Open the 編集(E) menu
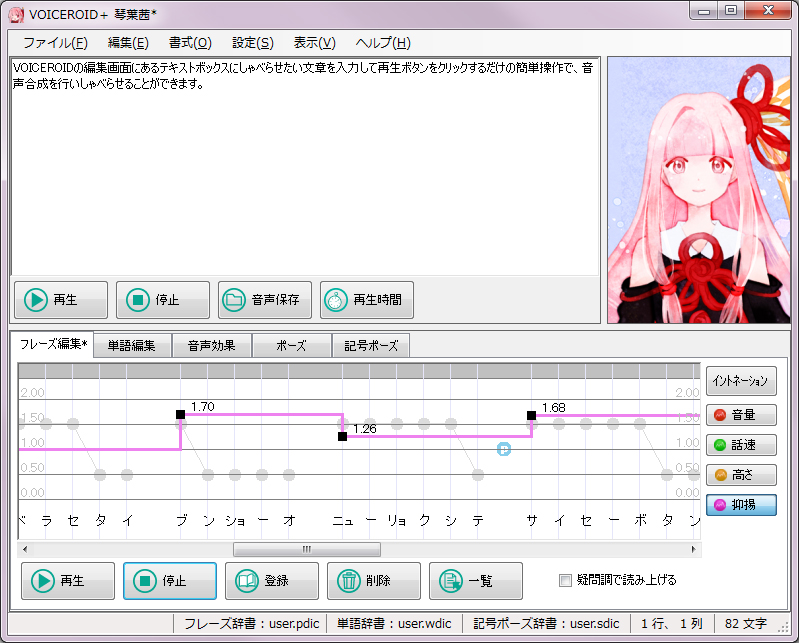 point(128,43)
